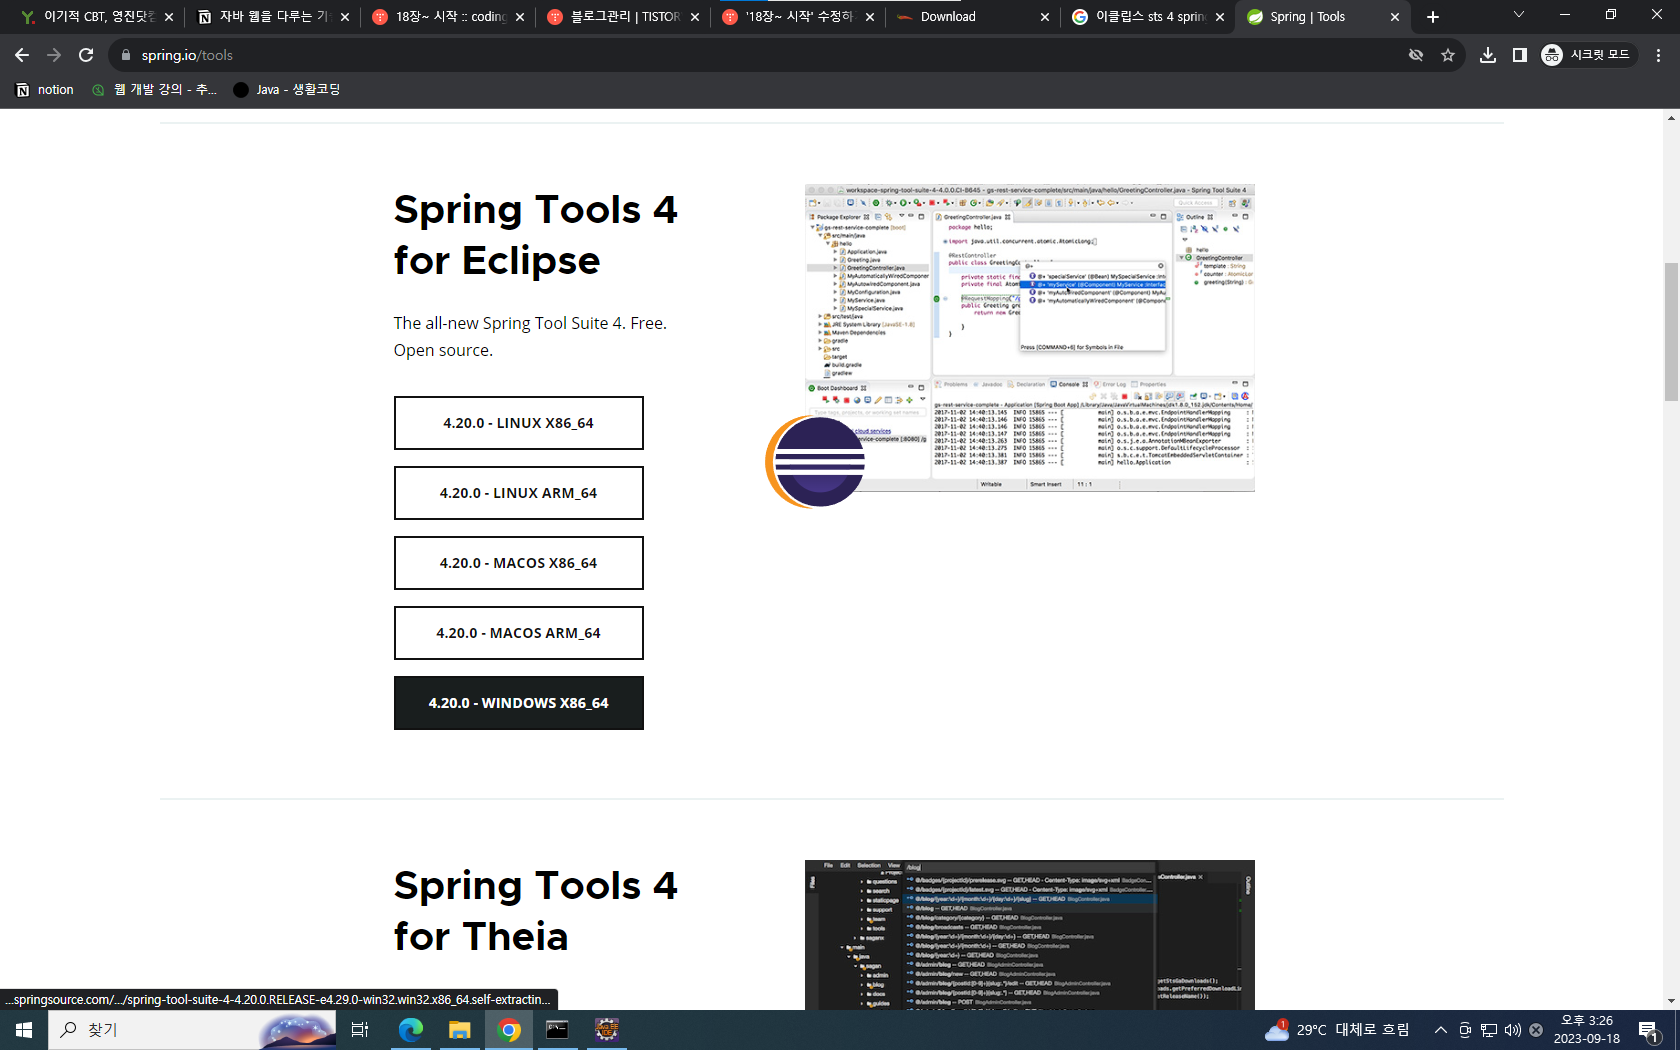Switch to the 이기적 CBT tab
The width and height of the screenshot is (1680, 1050).
(96, 17)
